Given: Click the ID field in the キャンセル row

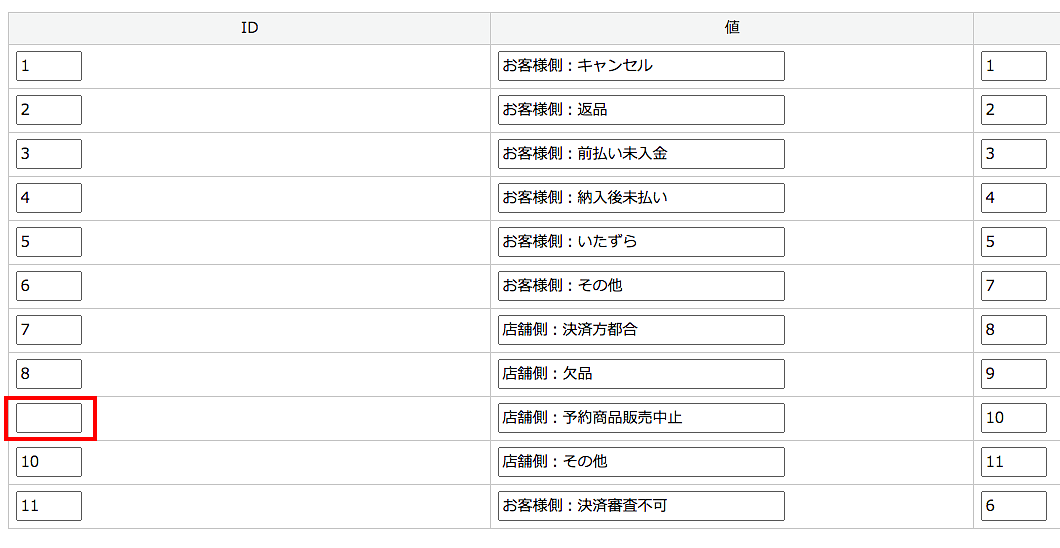Looking at the screenshot, I should (49, 66).
